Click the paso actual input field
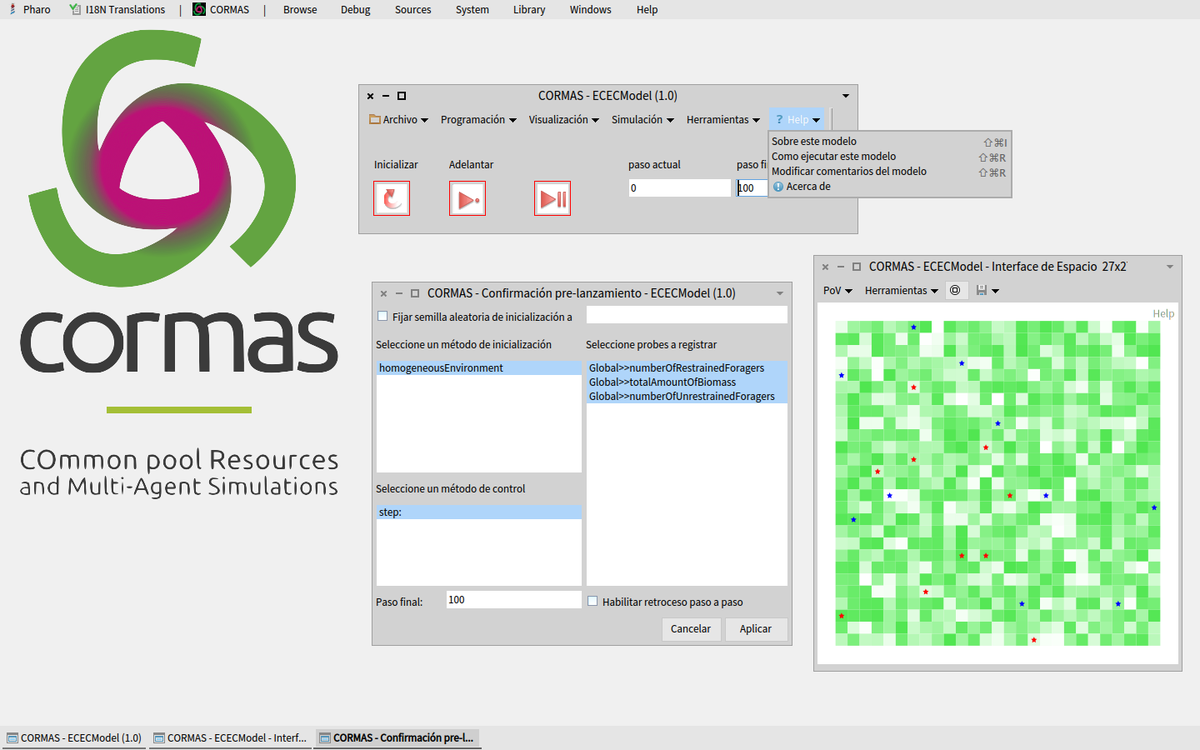Viewport: 1200px width, 750px height. pyautogui.click(x=679, y=188)
